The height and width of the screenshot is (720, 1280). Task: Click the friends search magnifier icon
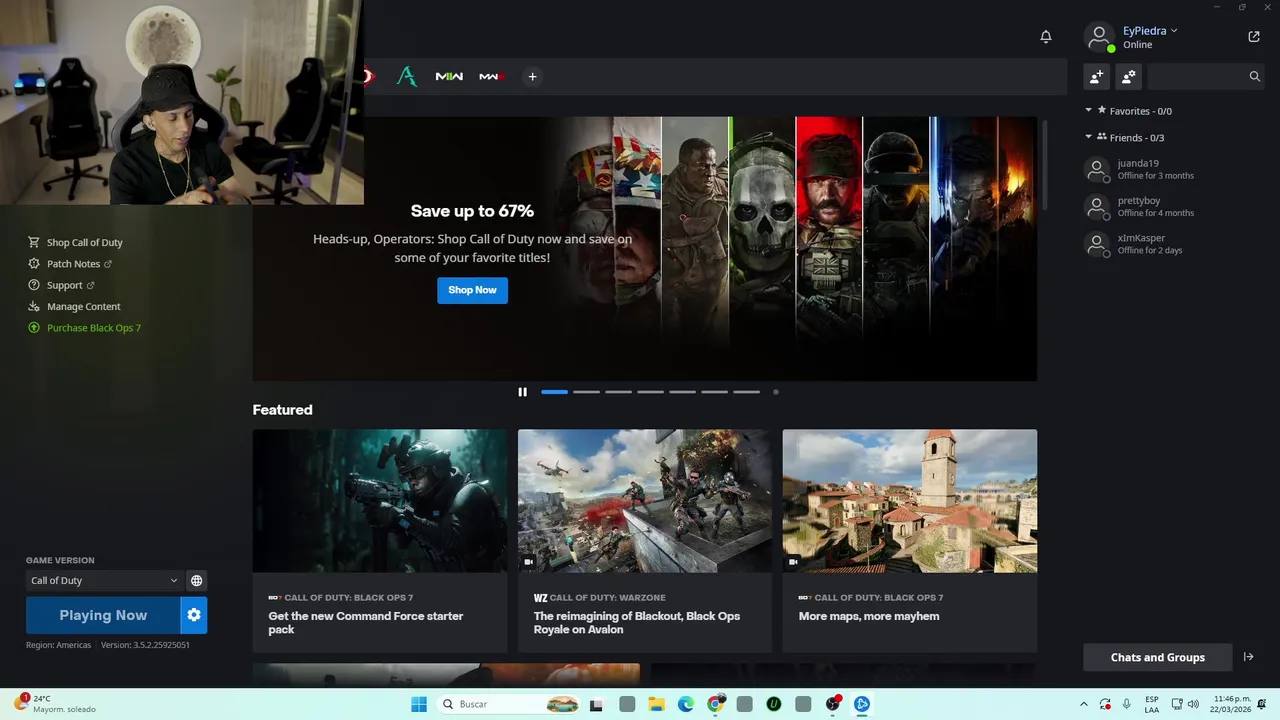point(1254,76)
